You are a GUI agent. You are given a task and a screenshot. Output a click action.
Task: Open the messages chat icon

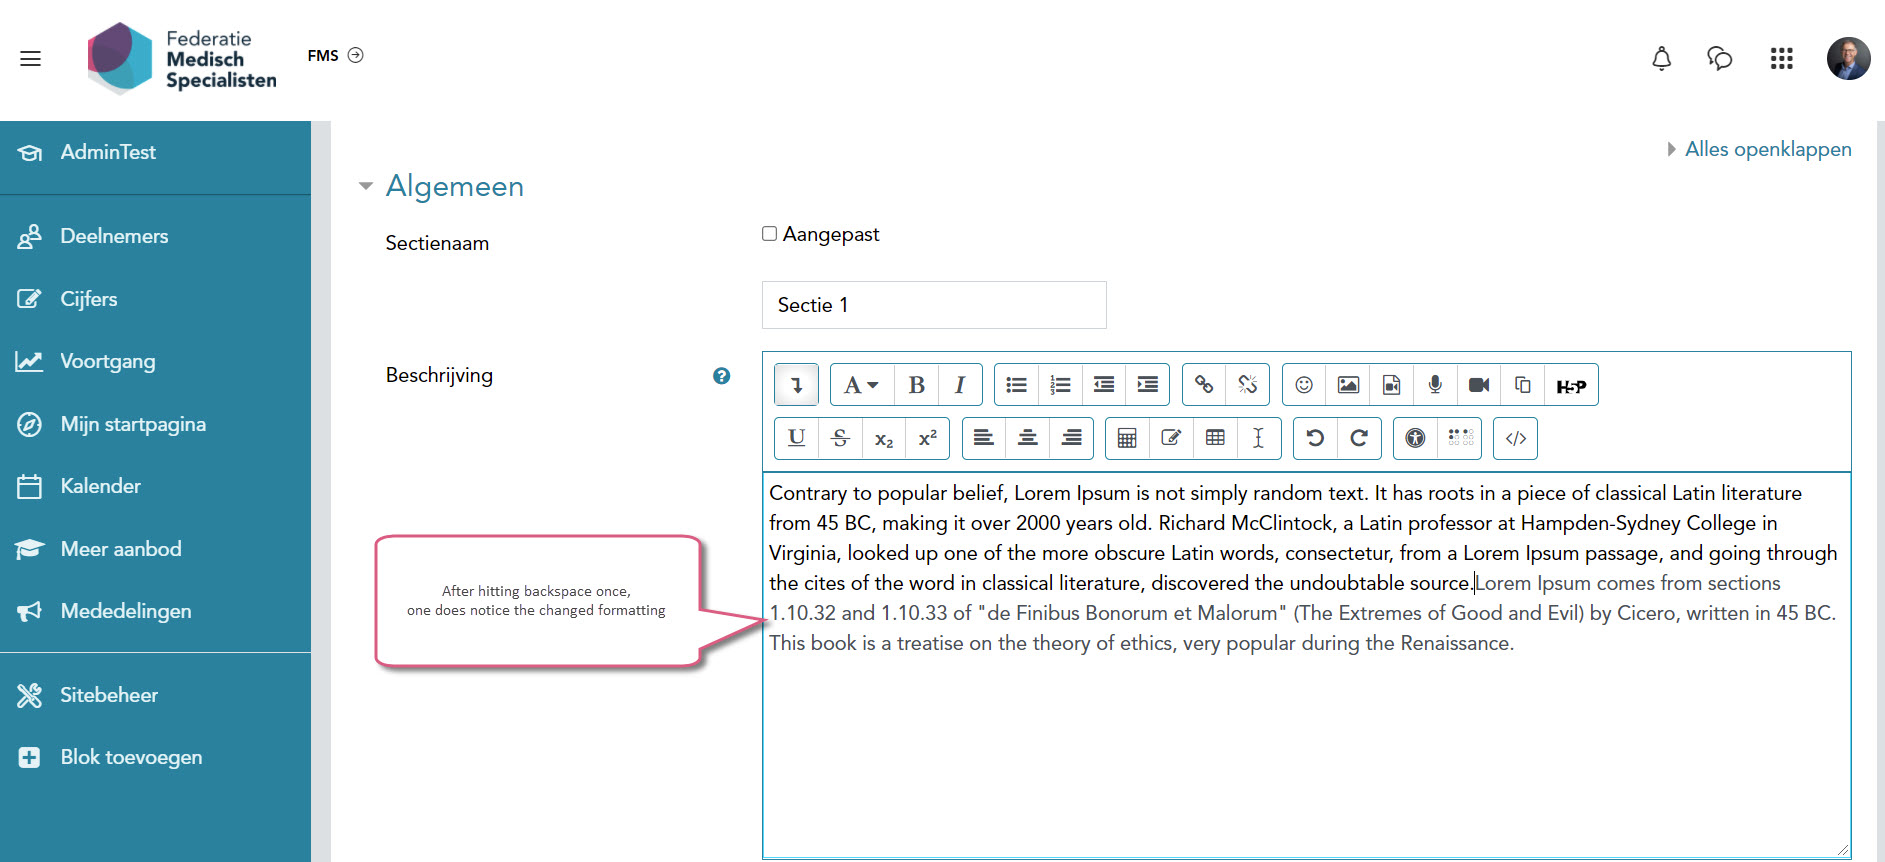tap(1719, 58)
